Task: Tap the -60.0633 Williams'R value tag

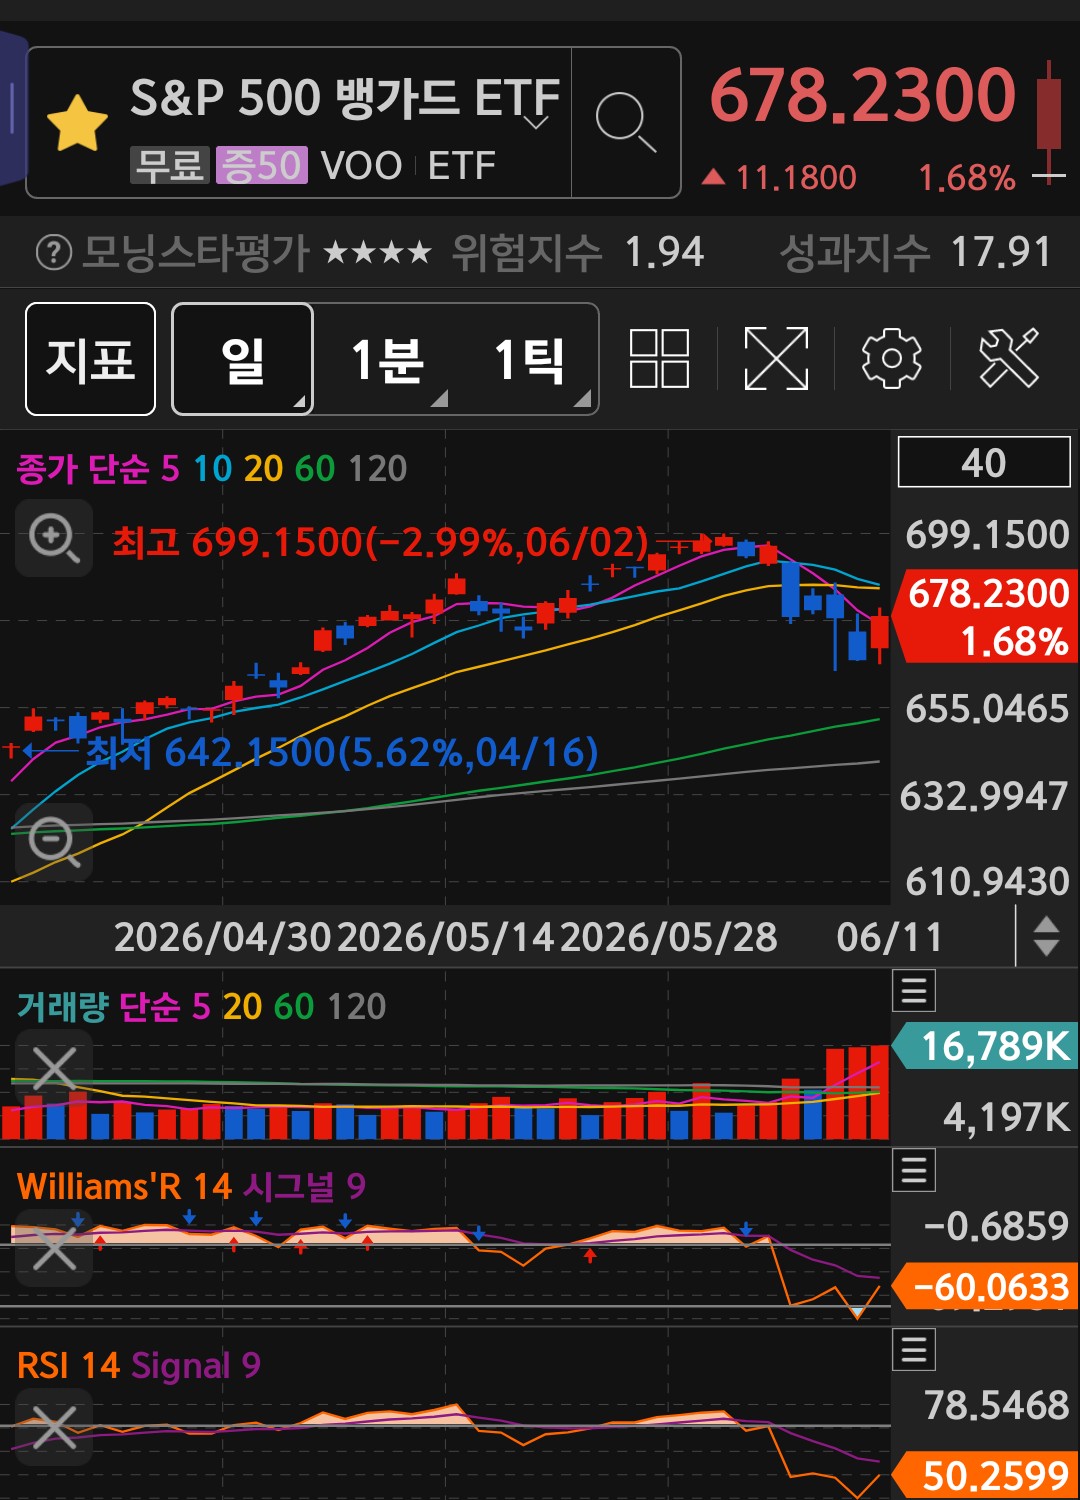Action: (986, 1286)
